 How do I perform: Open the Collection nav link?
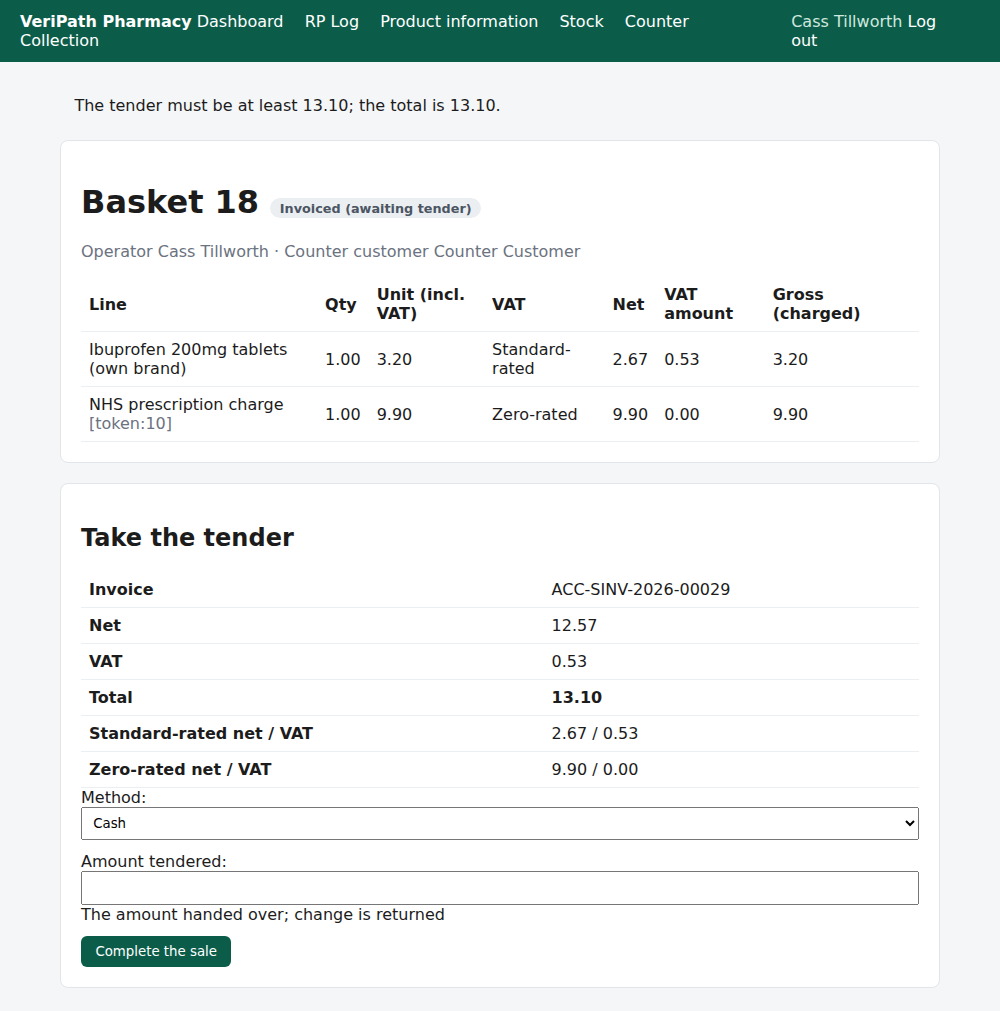pyautogui.click(x=59, y=40)
